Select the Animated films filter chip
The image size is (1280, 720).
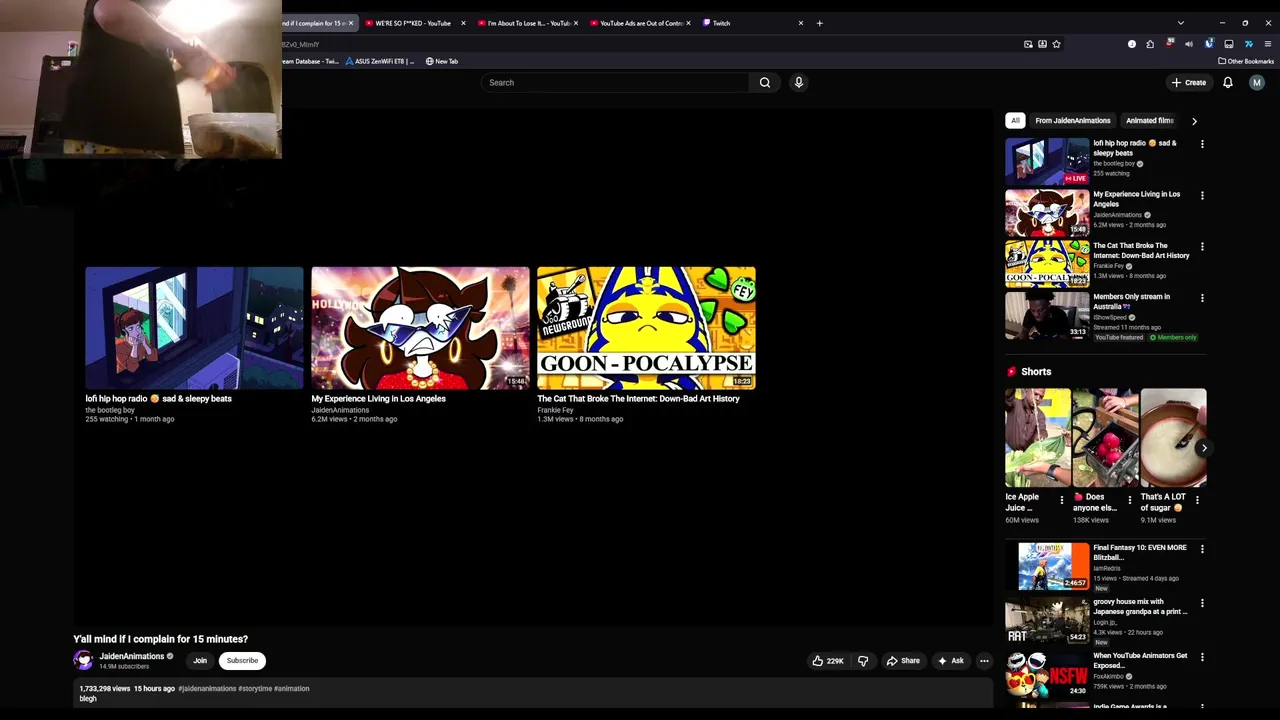click(1149, 121)
